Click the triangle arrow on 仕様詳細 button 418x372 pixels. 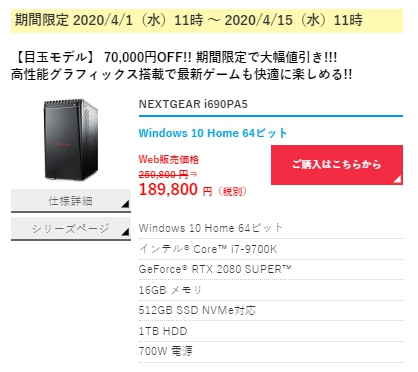(x=125, y=204)
